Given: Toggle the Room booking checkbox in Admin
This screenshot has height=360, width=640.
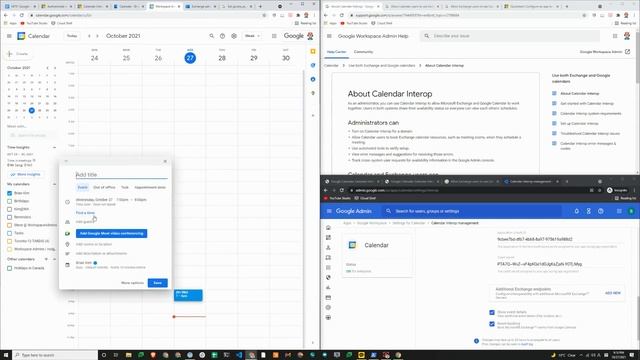Looking at the screenshot, I should [492, 324].
